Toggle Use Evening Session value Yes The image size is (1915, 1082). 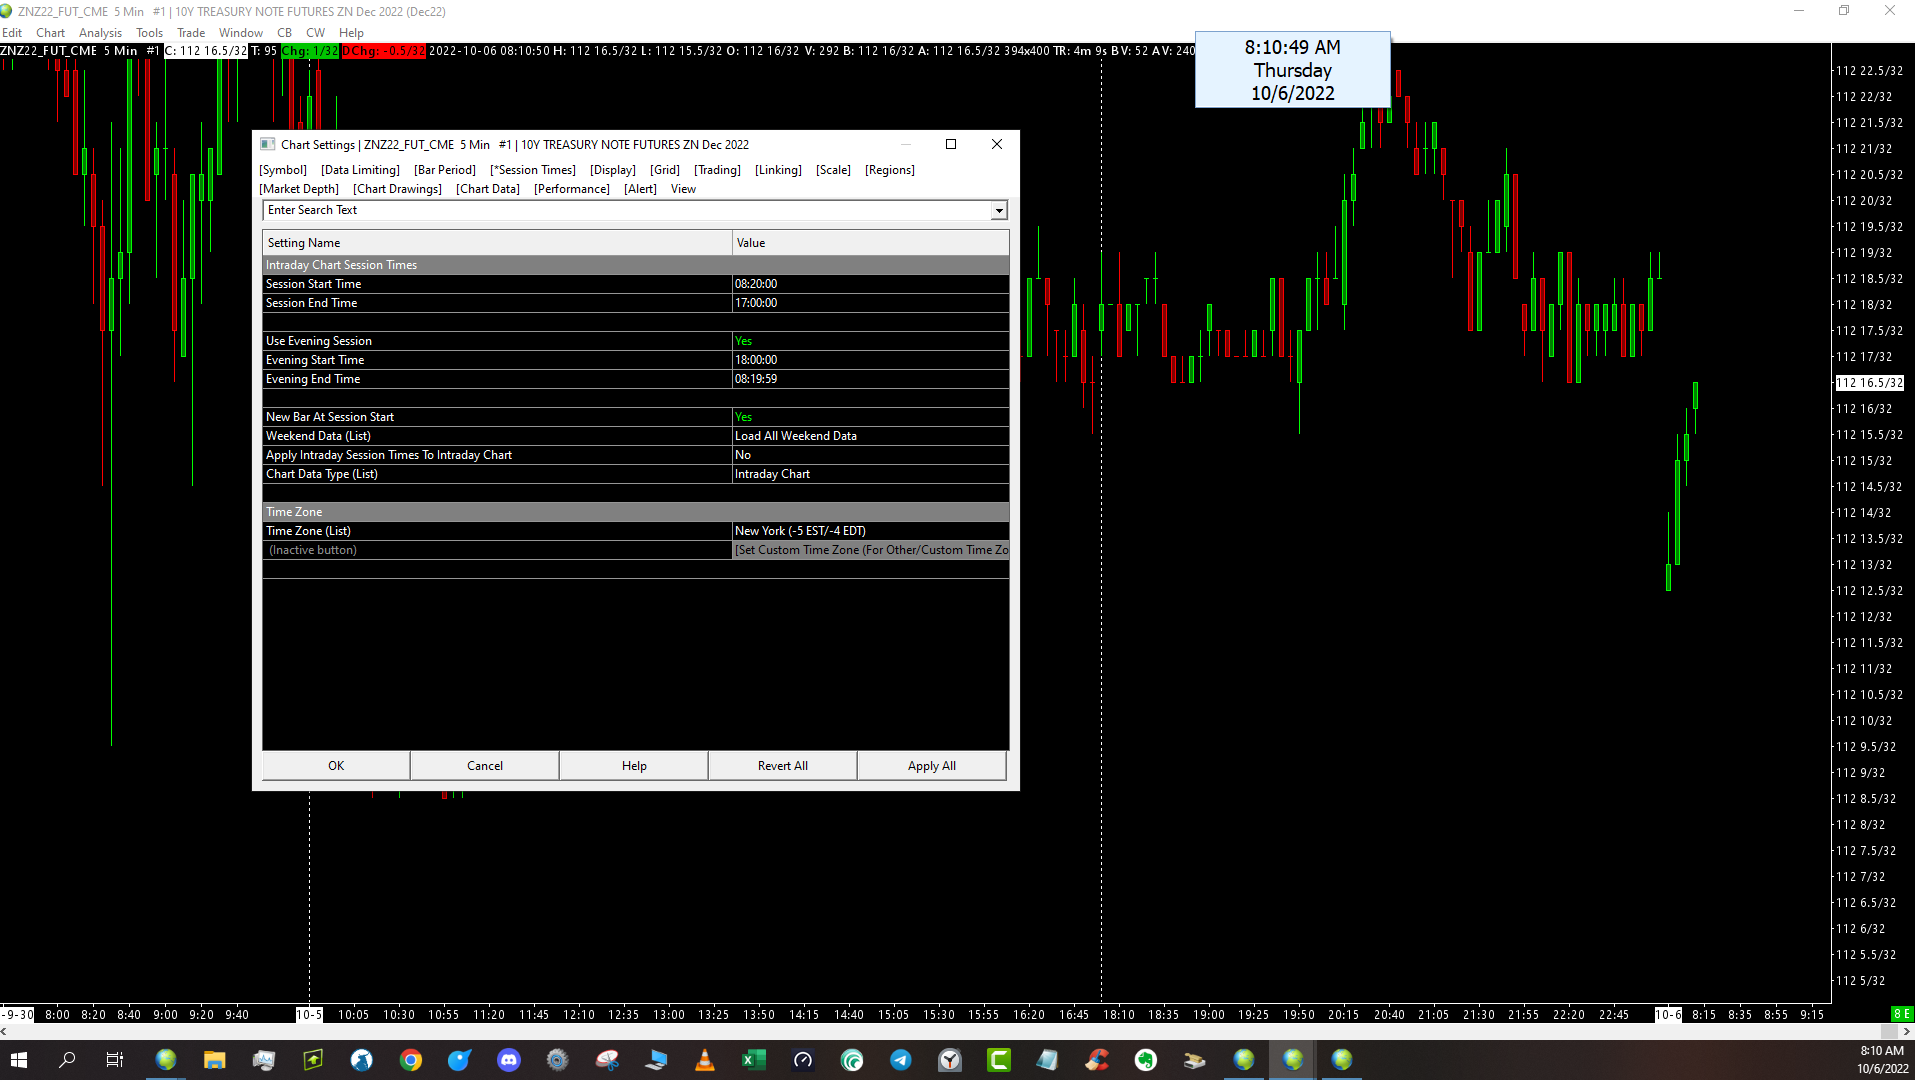tap(871, 341)
